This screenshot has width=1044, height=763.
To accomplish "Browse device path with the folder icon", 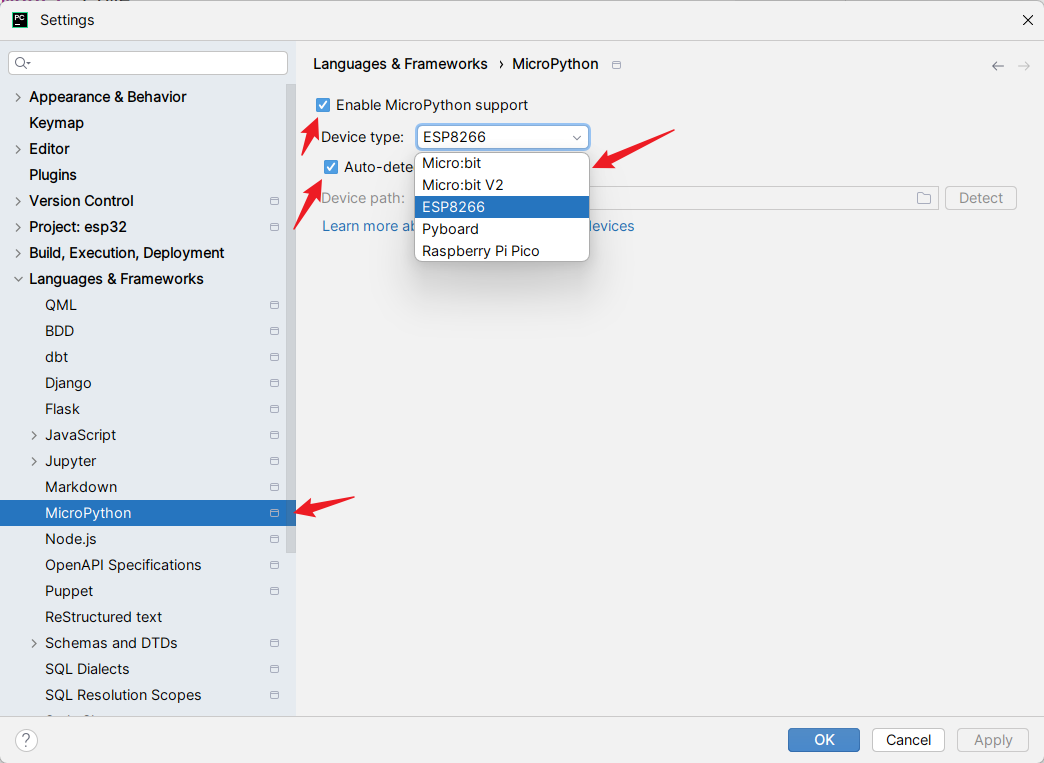I will click(923, 198).
